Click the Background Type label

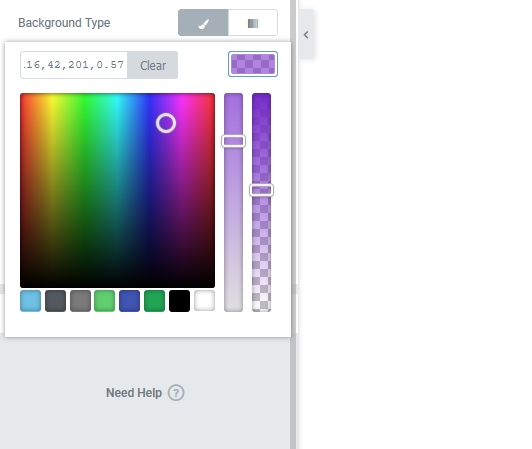click(x=64, y=23)
